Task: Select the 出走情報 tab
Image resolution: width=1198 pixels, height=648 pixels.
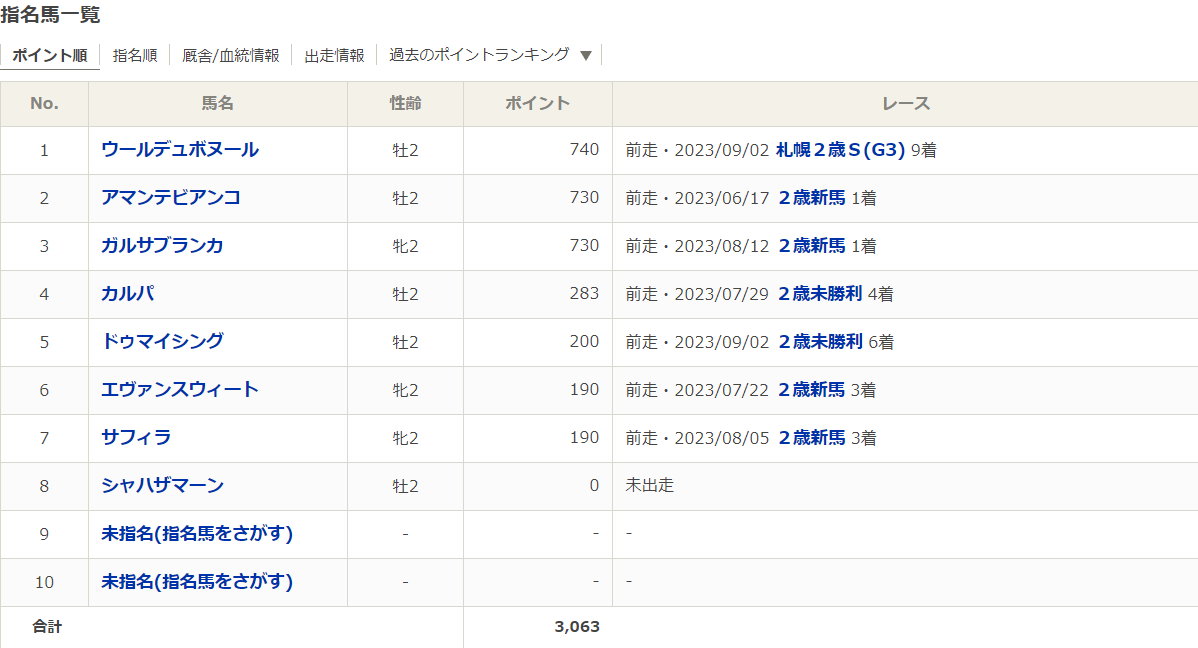Action: [x=334, y=55]
